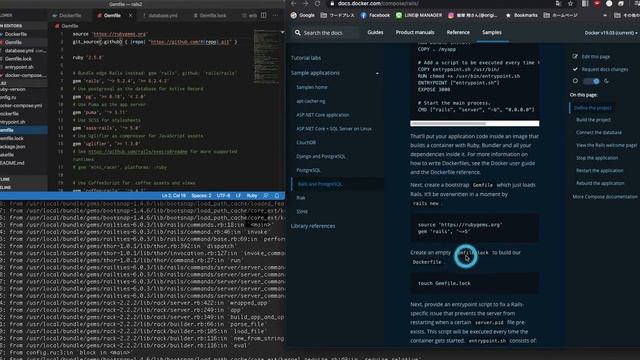640x360 pixels.
Task: Open the Samples docs tab
Action: [492, 32]
